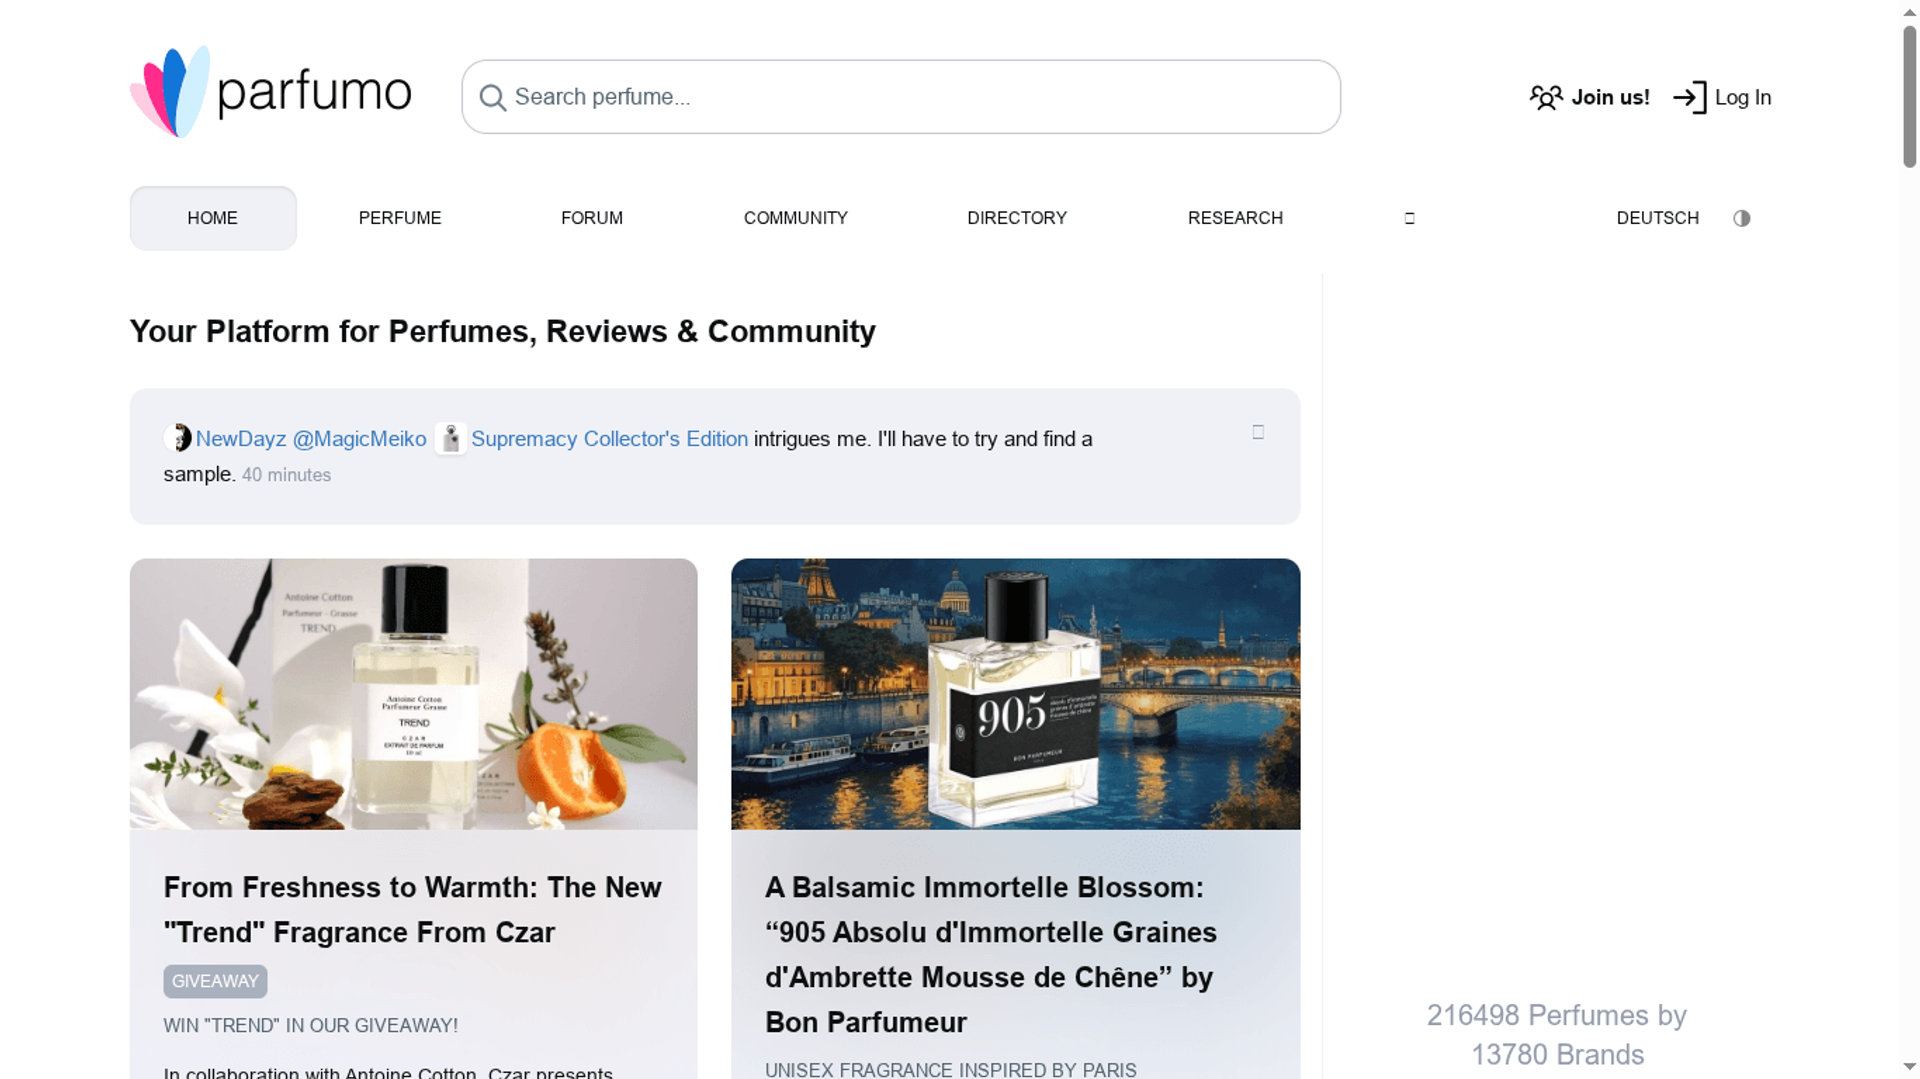Toggle dark mode with the contrast icon
The image size is (1920, 1079).
pos(1741,217)
